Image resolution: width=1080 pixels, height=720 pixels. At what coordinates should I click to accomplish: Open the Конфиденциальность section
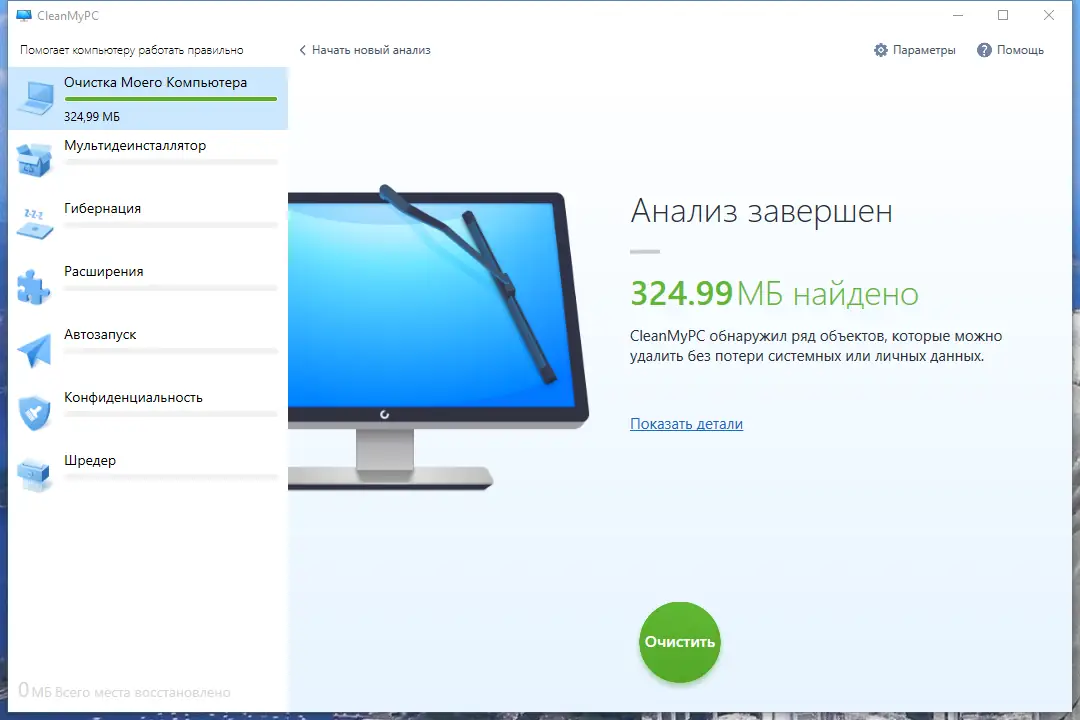click(x=148, y=413)
